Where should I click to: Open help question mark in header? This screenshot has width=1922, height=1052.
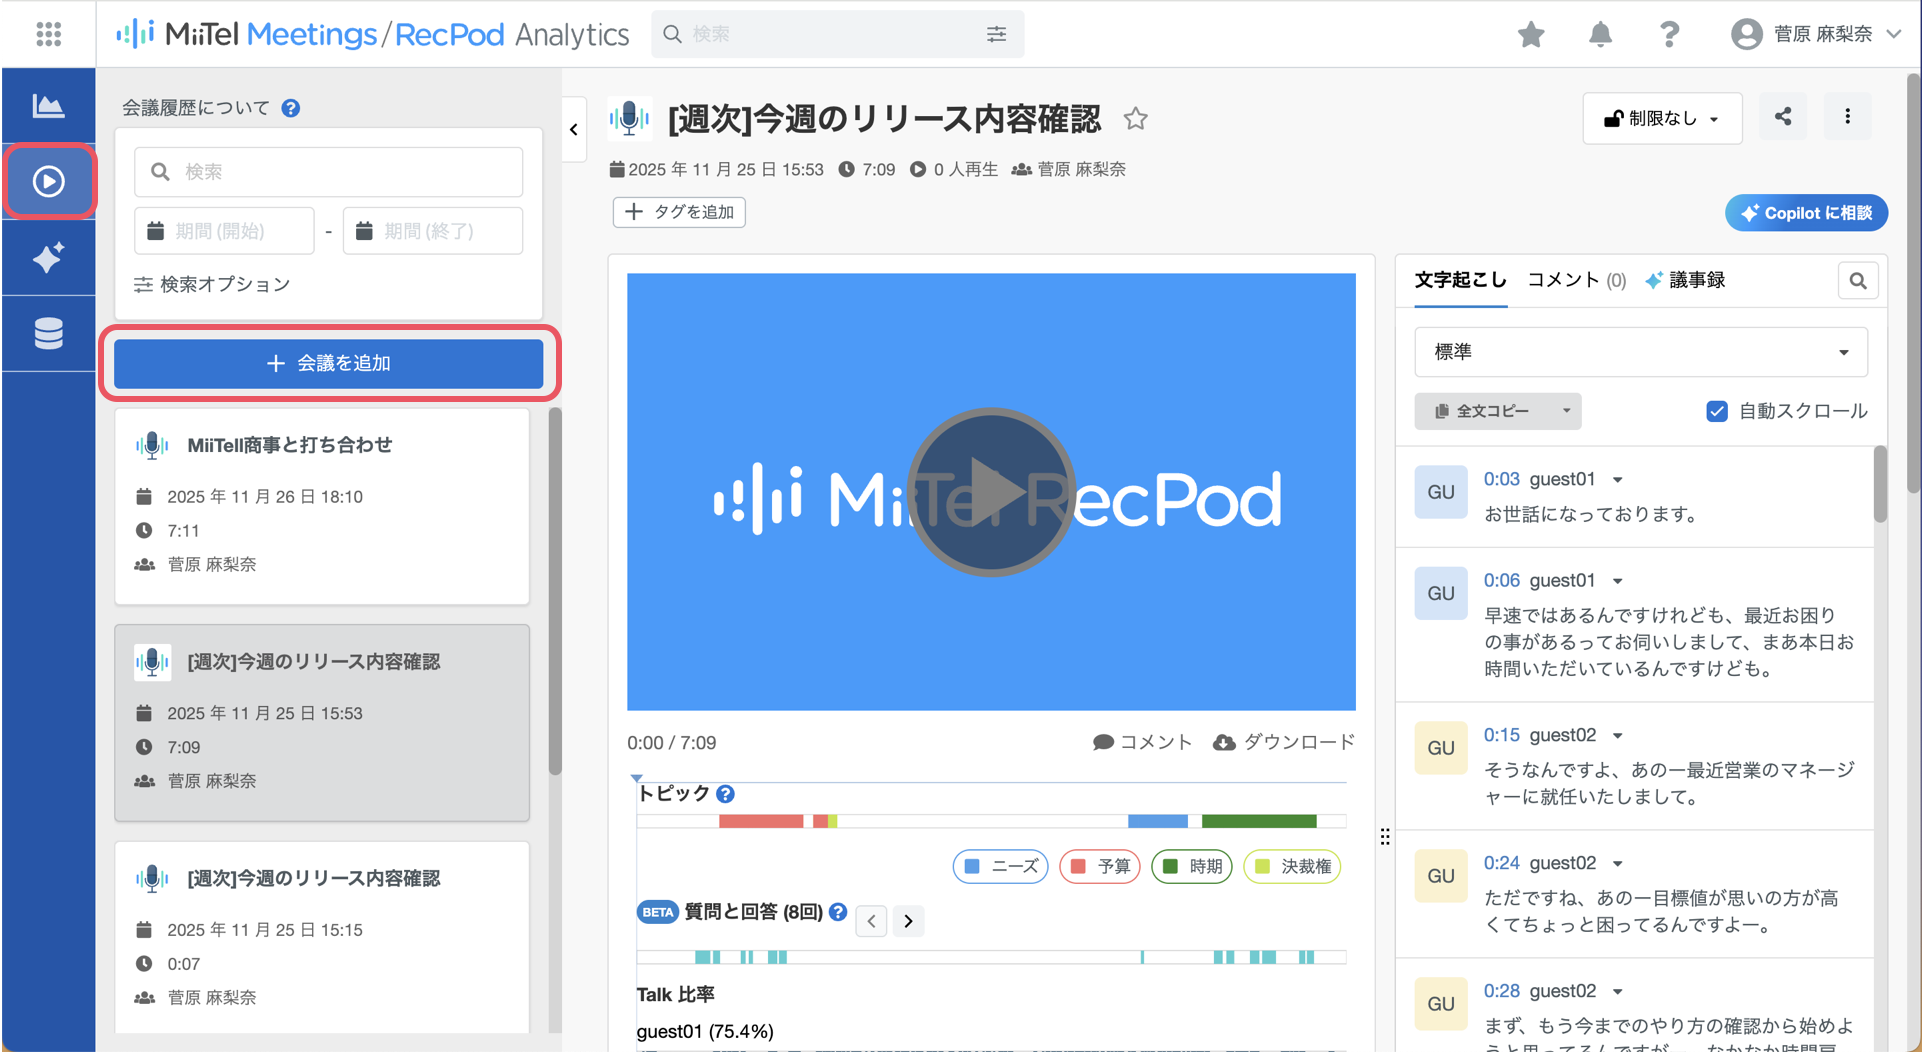[x=1669, y=35]
